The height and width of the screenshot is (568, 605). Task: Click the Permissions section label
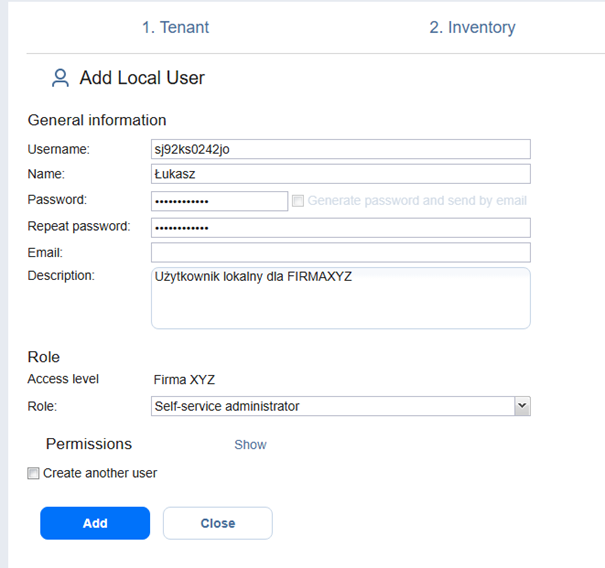(x=88, y=444)
